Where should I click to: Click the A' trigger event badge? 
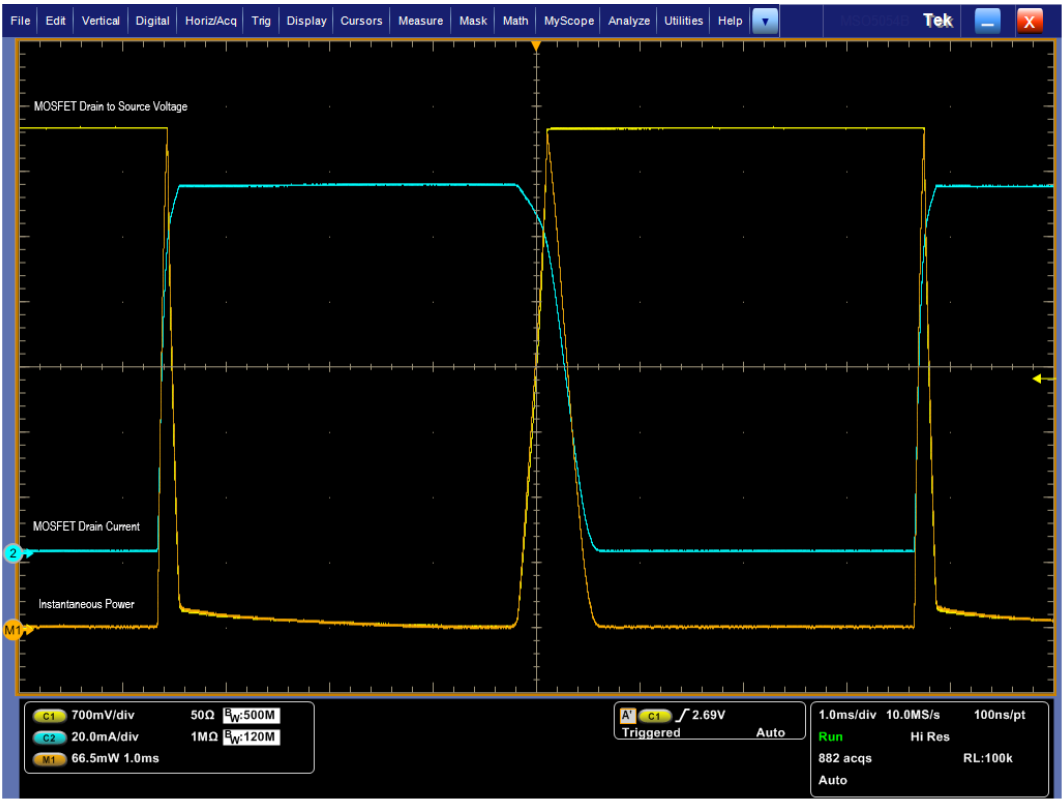[630, 716]
